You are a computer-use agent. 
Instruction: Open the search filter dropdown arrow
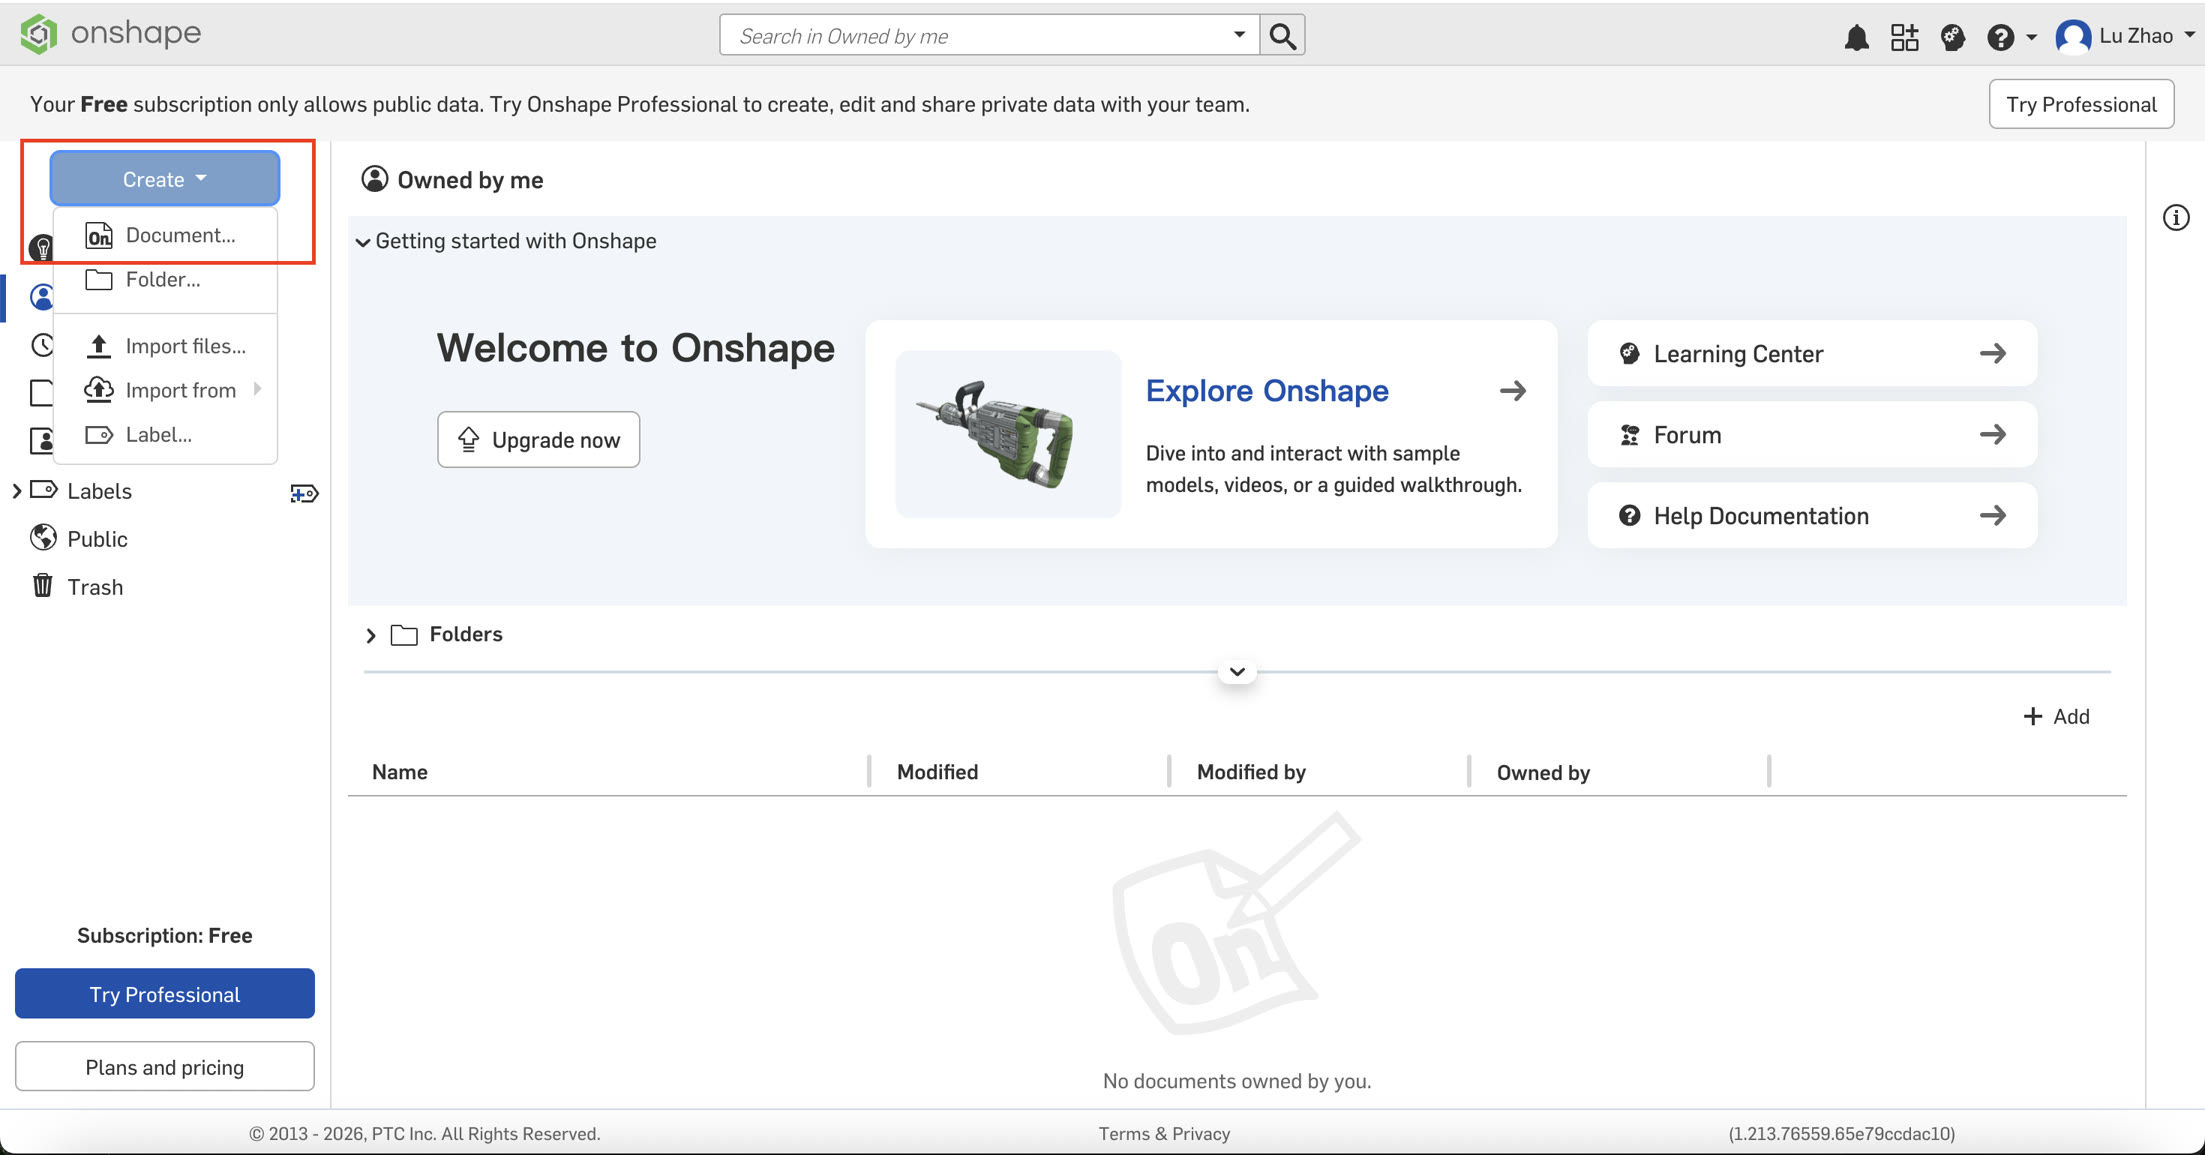tap(1239, 35)
